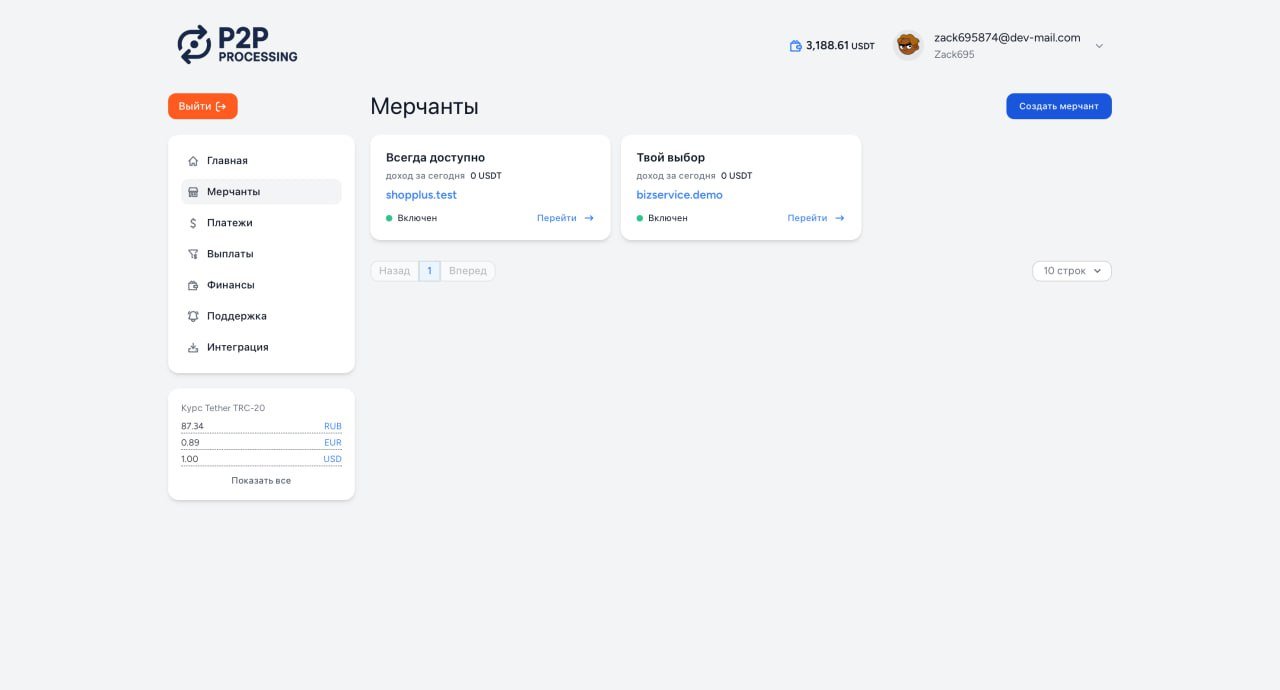Click Перейти on the bizservice.demo card
The width and height of the screenshot is (1280, 690).
[815, 218]
